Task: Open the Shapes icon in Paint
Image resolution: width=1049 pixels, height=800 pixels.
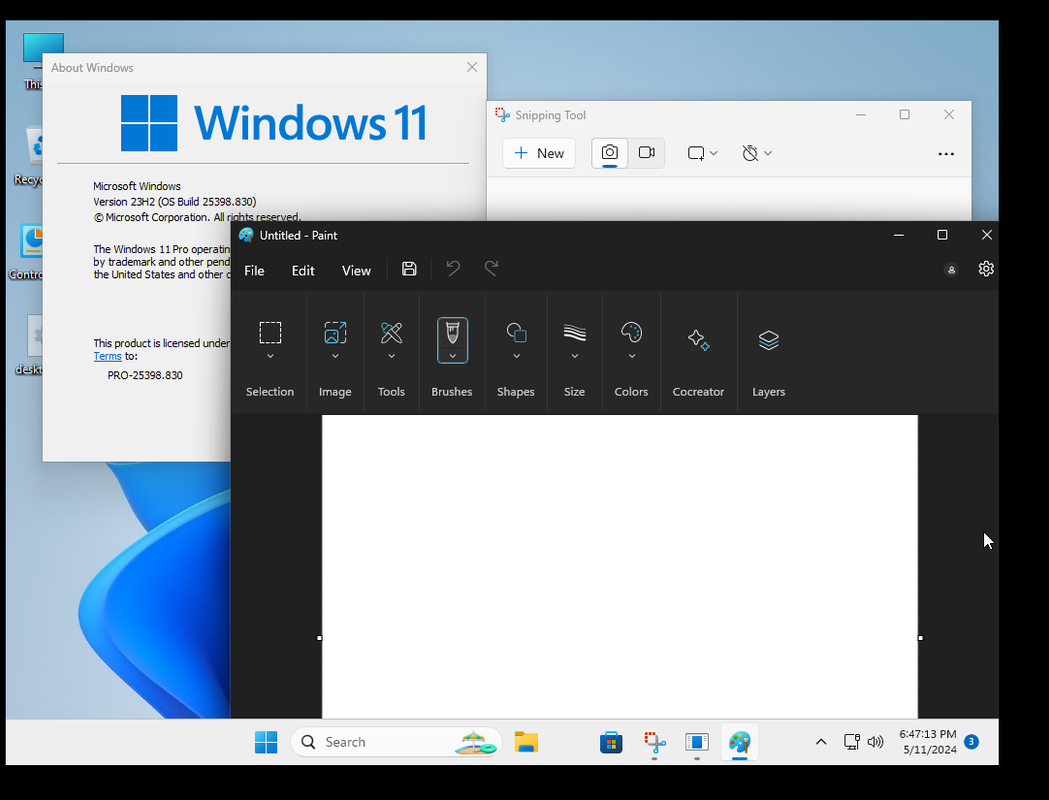Action: pyautogui.click(x=516, y=332)
